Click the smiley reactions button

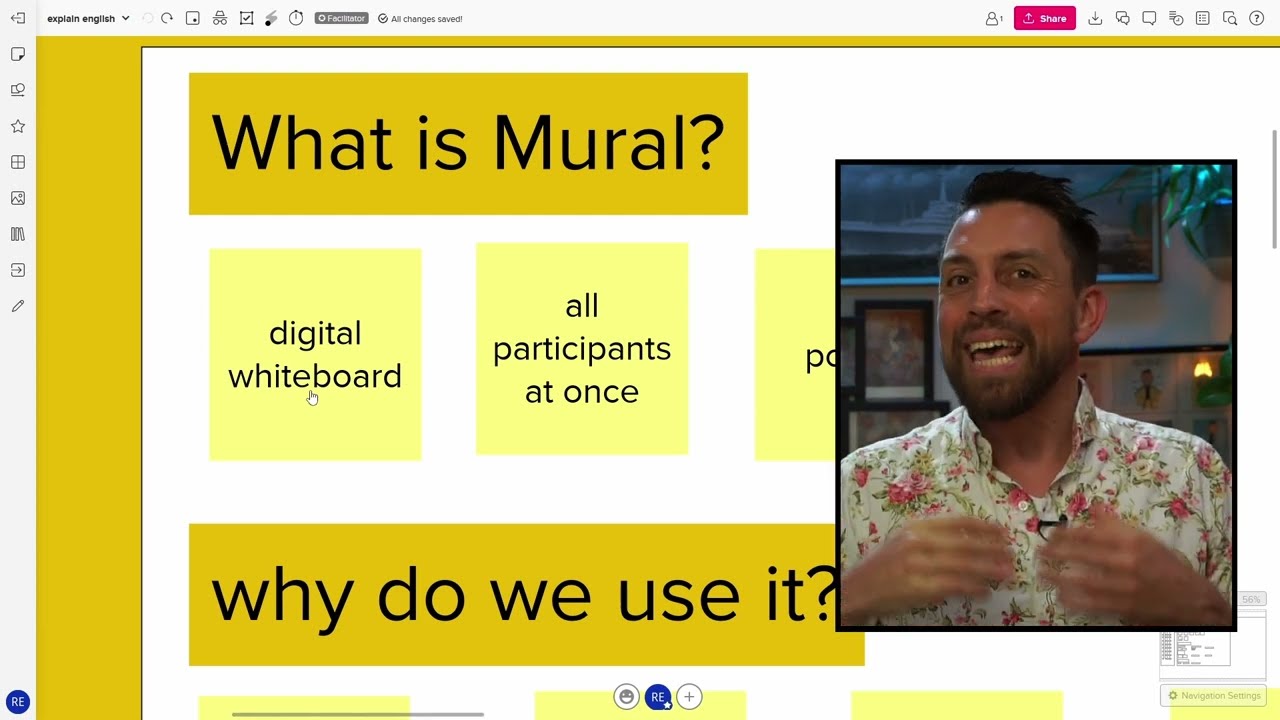pos(627,696)
